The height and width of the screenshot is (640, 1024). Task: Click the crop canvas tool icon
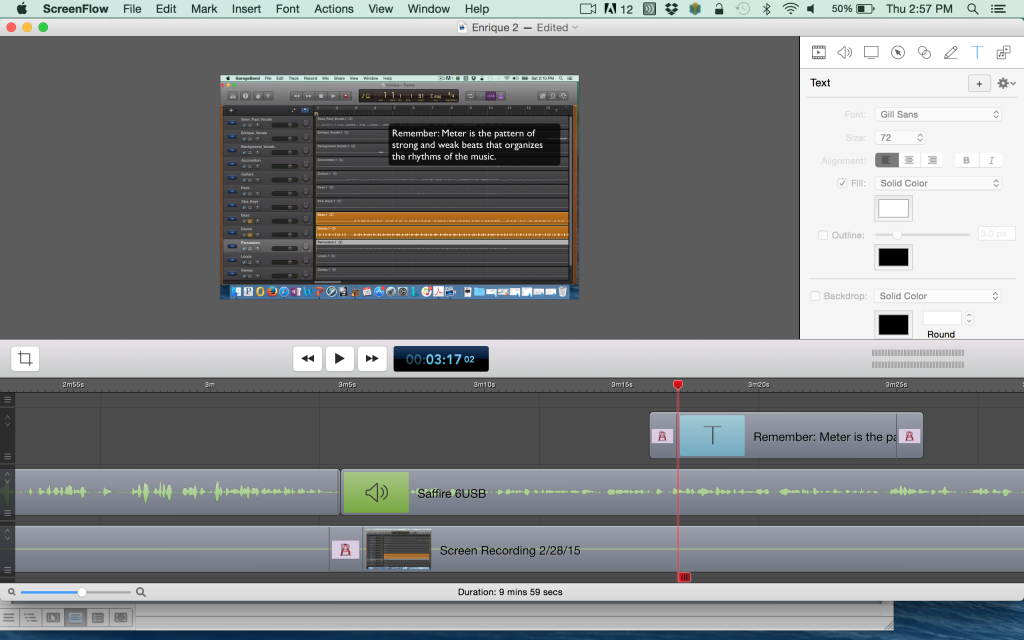click(25, 359)
